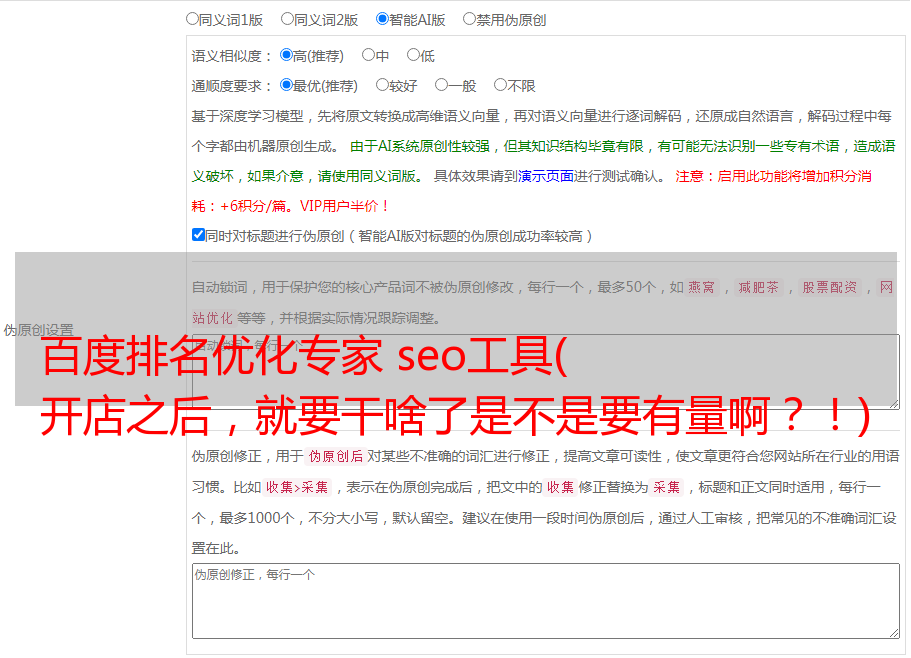
Task: Click inside the 伪原创修正 textarea
Action: click(546, 601)
